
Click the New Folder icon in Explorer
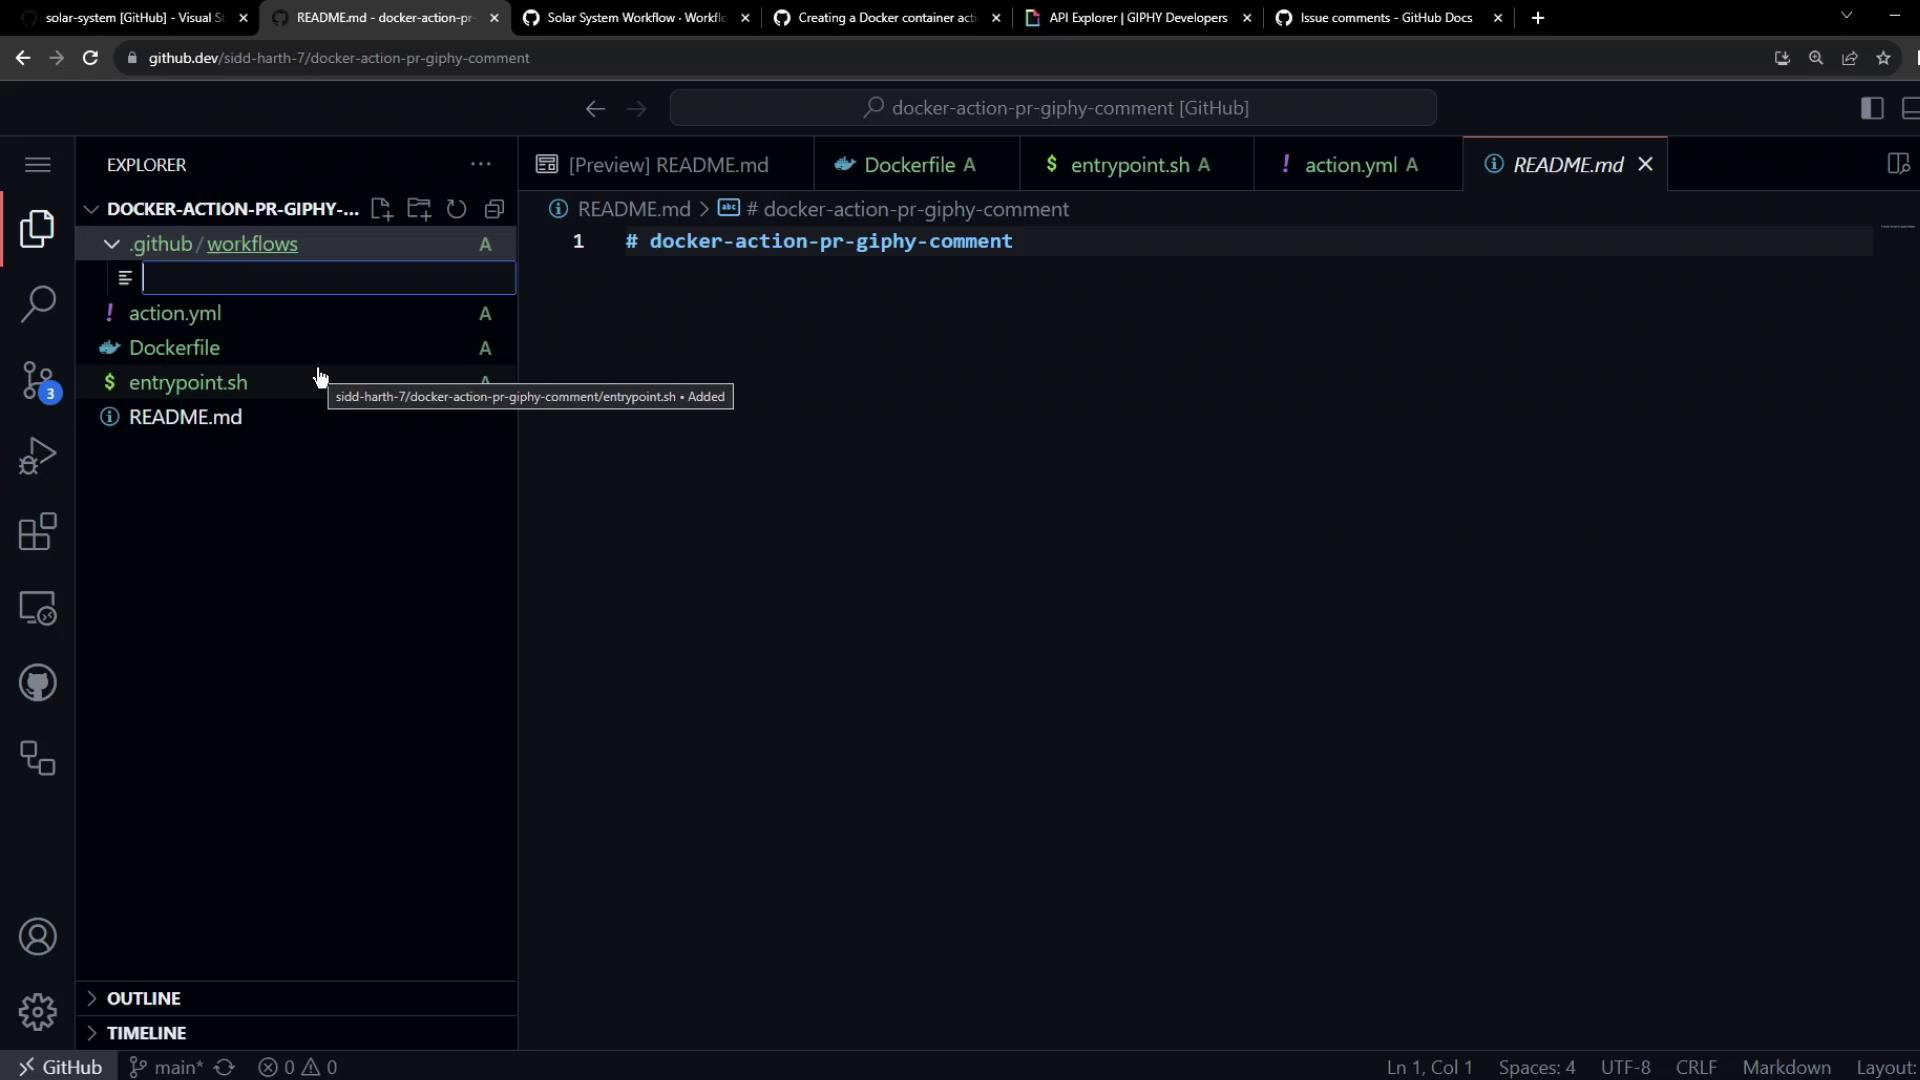click(419, 209)
